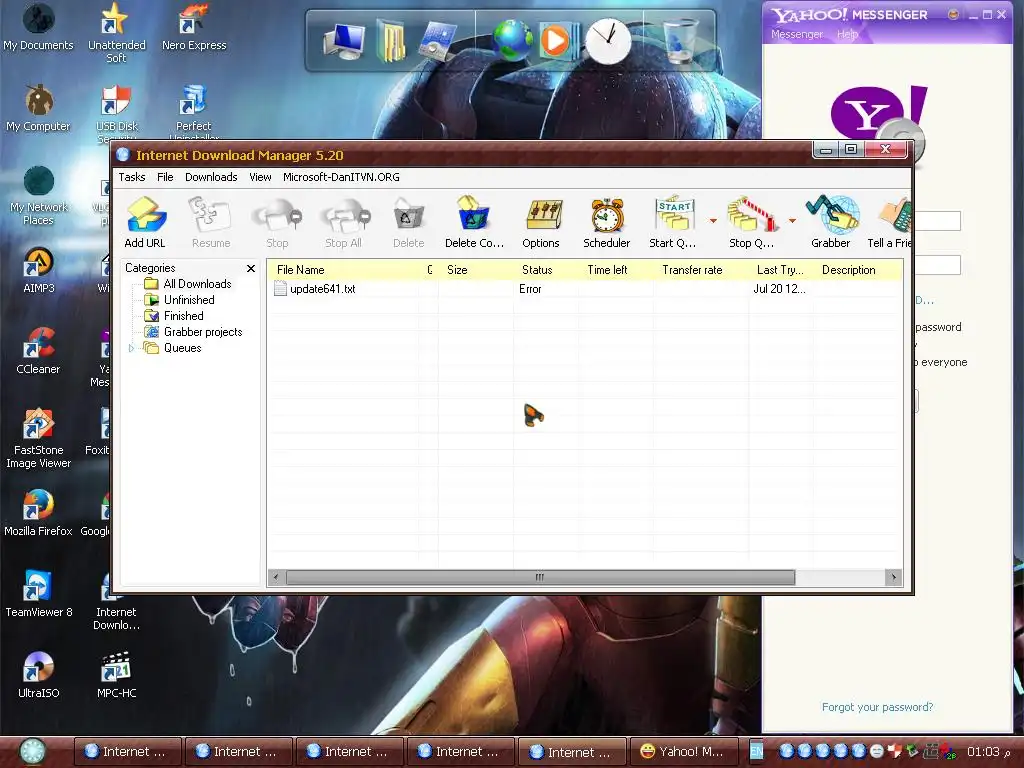The image size is (1024, 768).
Task: Expand the Queues tree node
Action: [x=131, y=348]
